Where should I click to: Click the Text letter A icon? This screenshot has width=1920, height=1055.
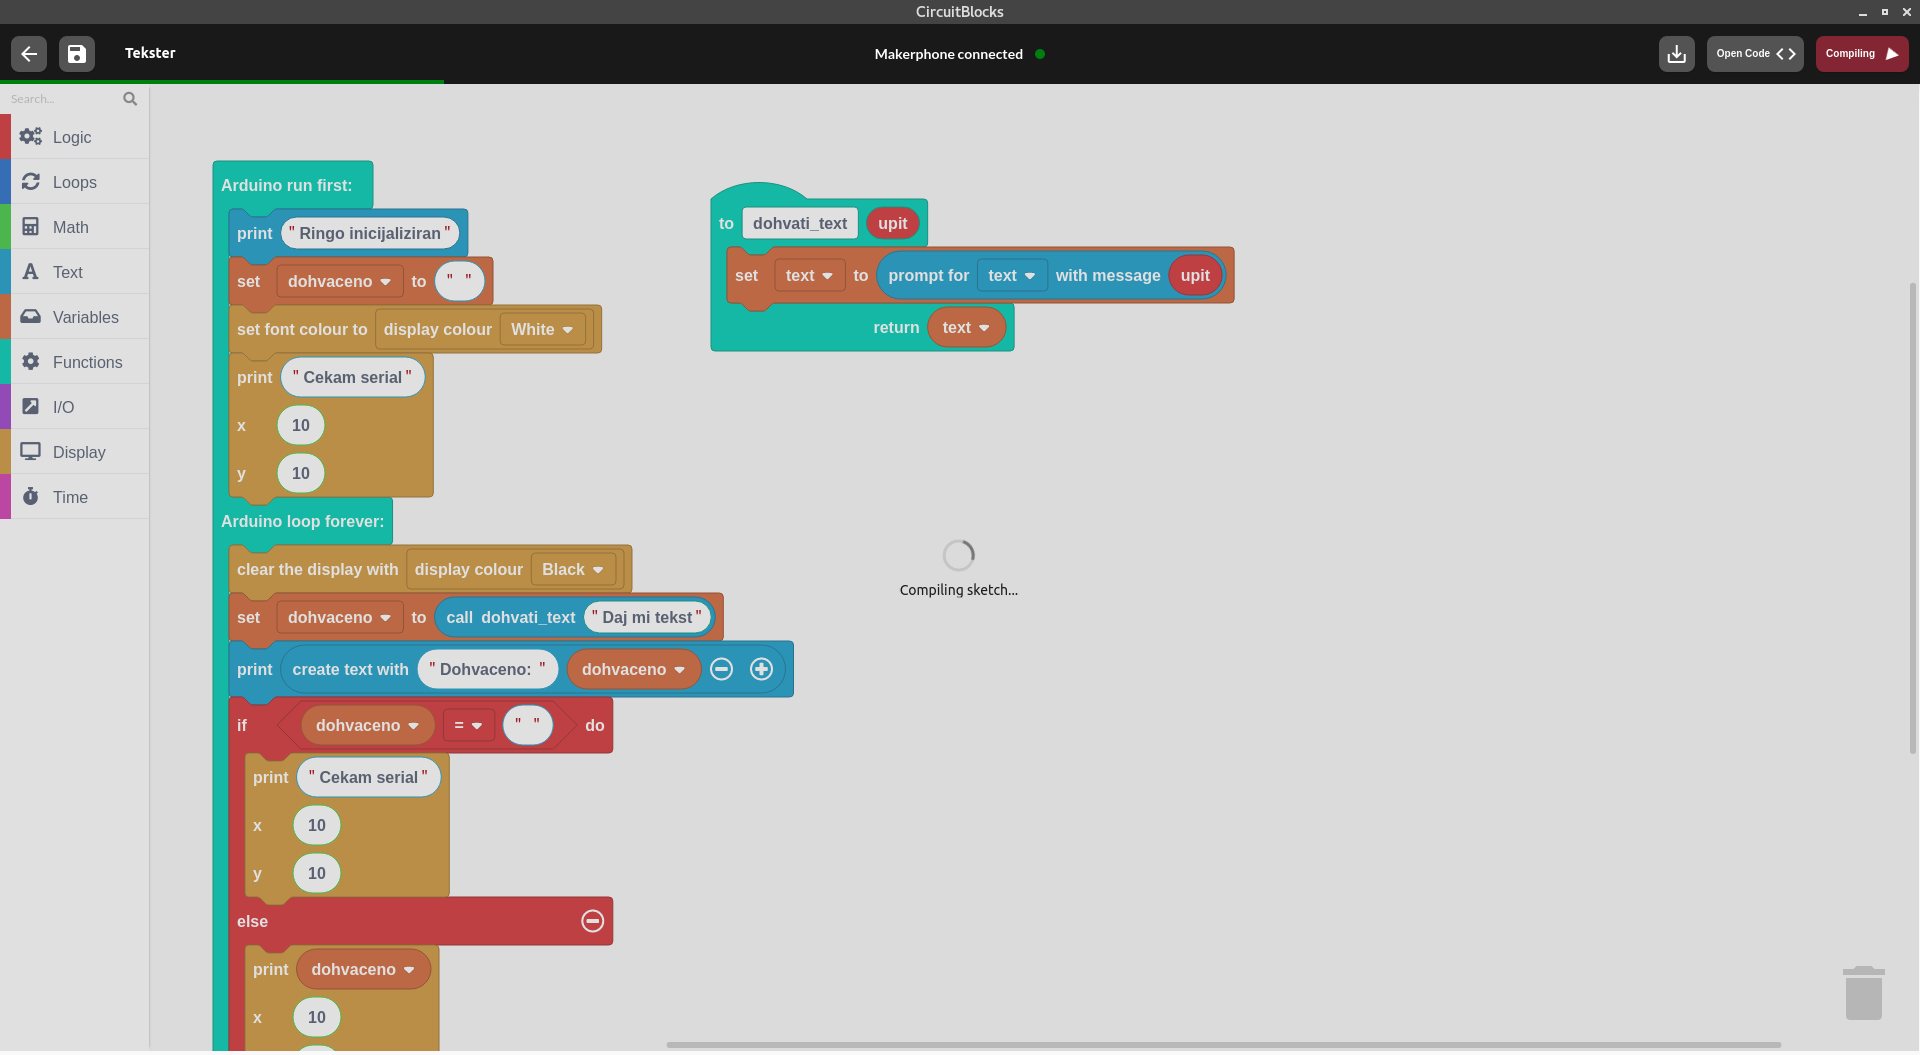(x=31, y=271)
